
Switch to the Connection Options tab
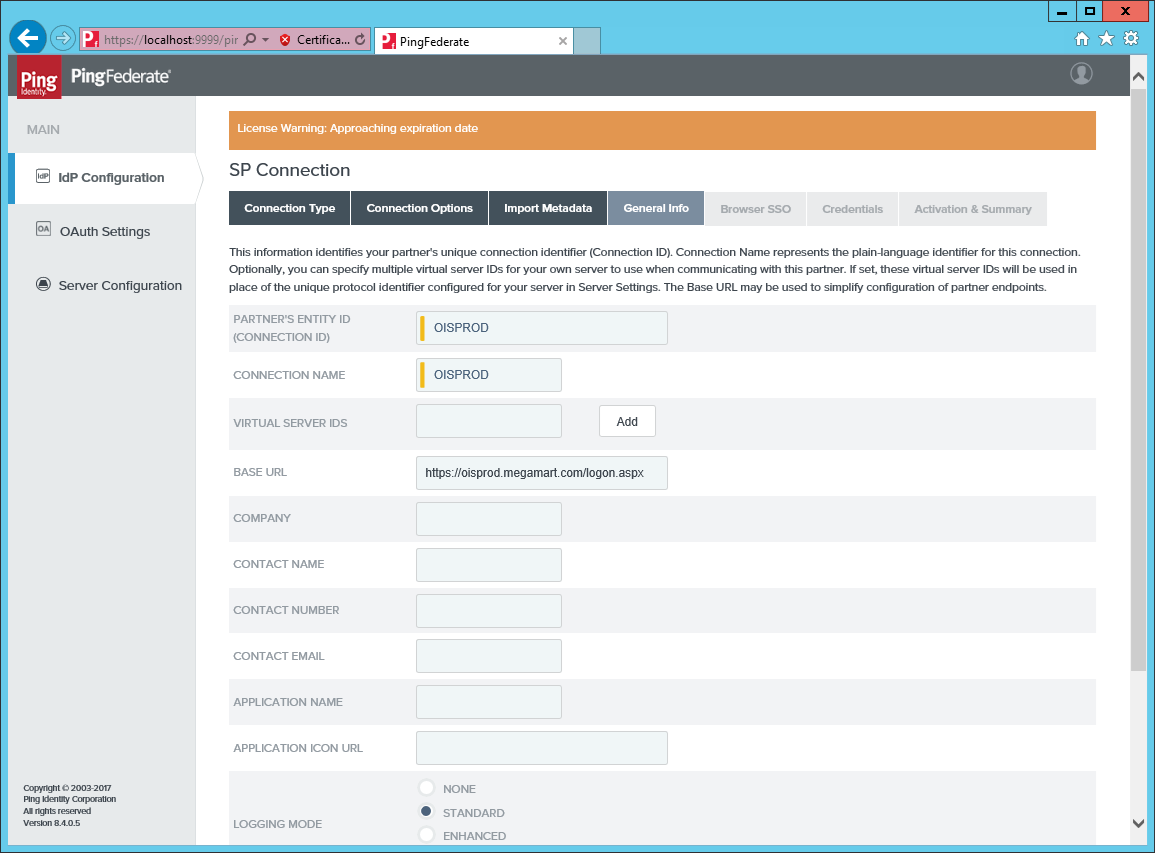pyautogui.click(x=420, y=208)
